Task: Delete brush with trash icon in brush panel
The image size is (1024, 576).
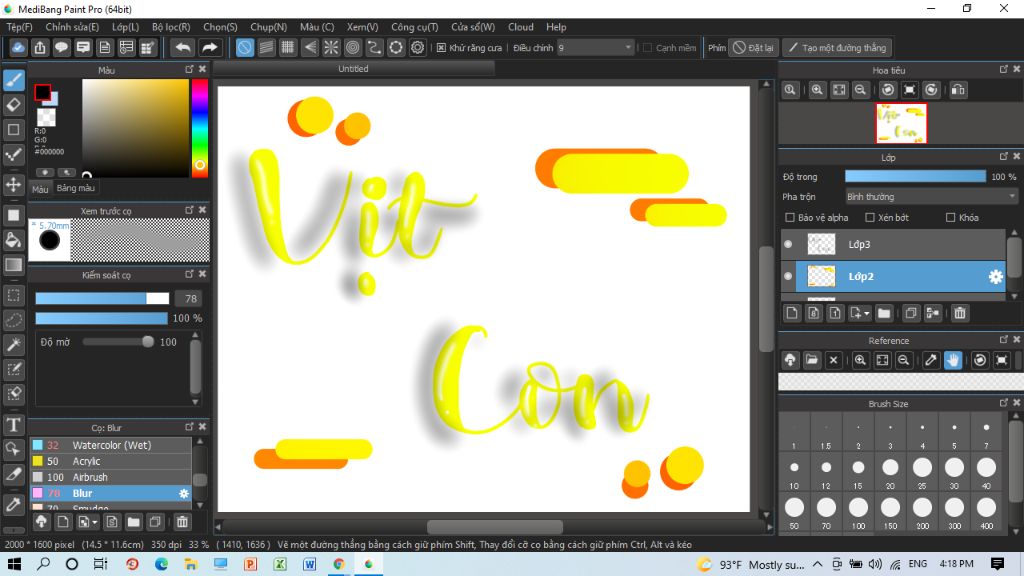Action: (182, 522)
